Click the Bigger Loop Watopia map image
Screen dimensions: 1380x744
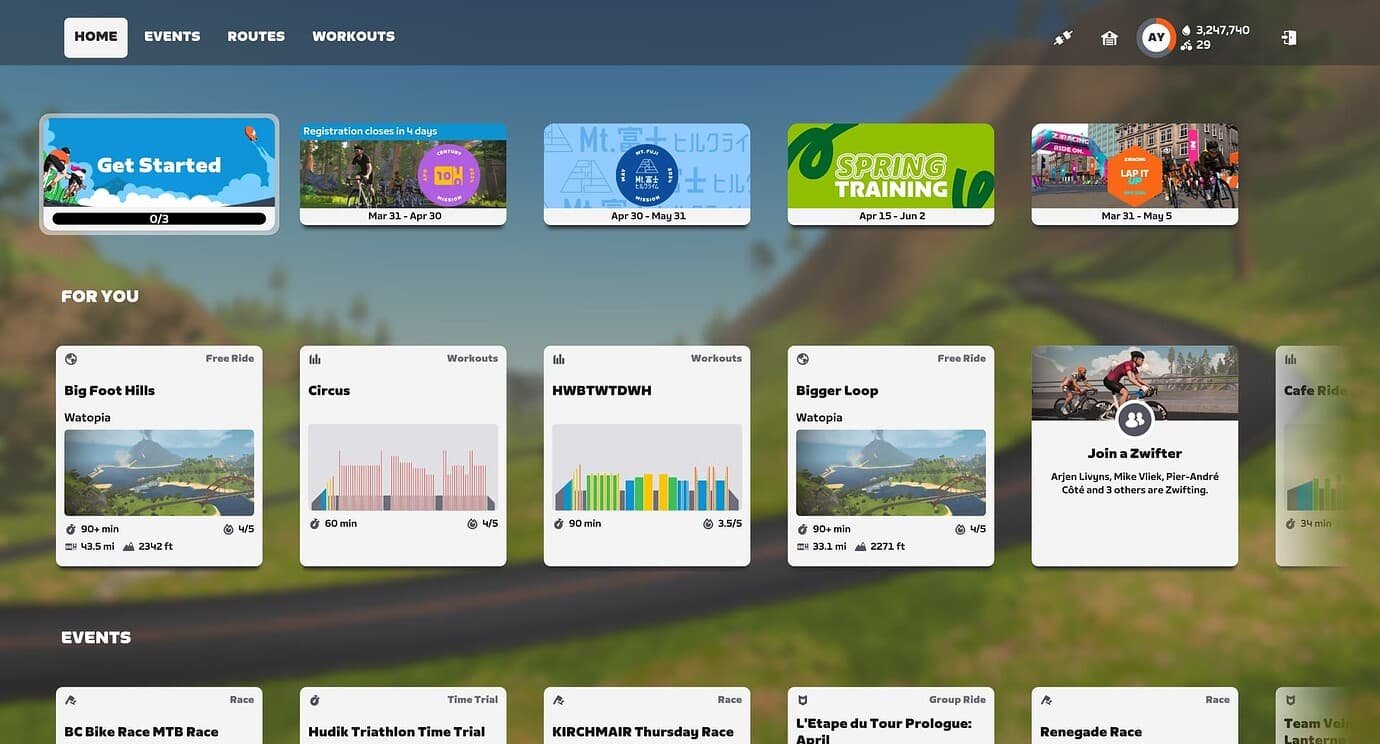tap(891, 472)
